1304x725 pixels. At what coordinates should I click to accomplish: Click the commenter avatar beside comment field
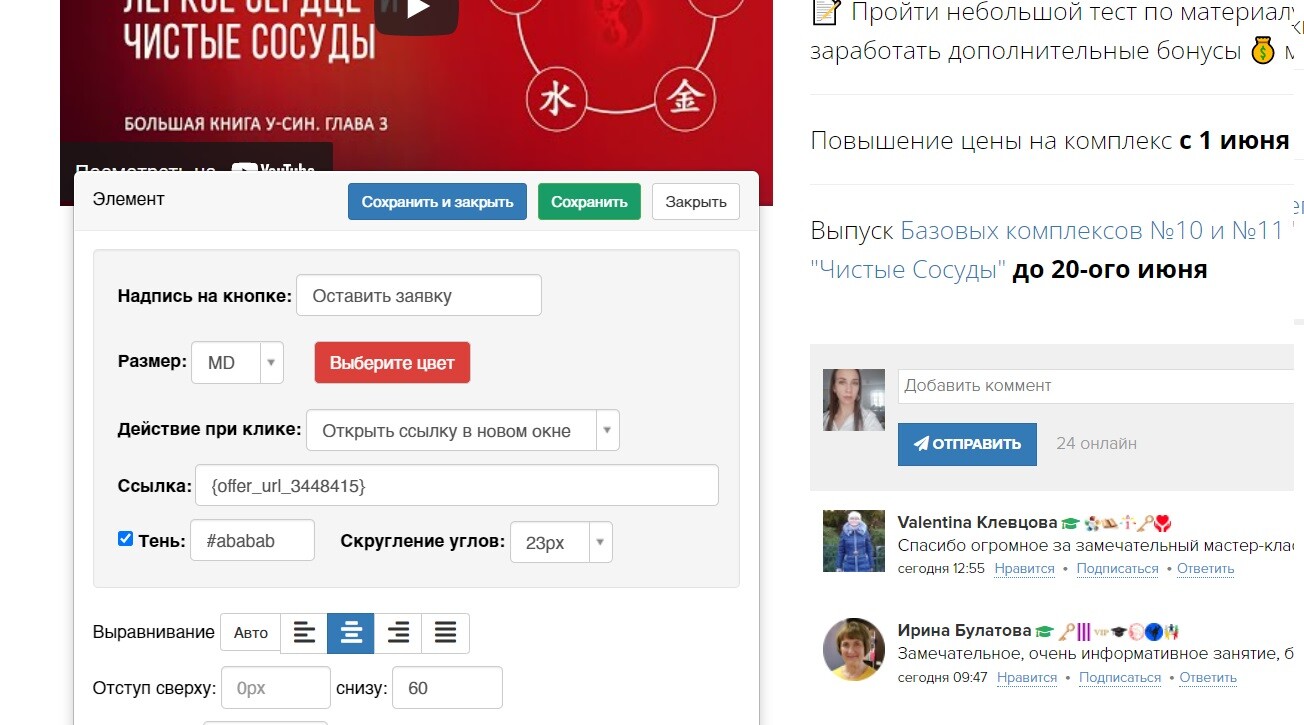(853, 400)
